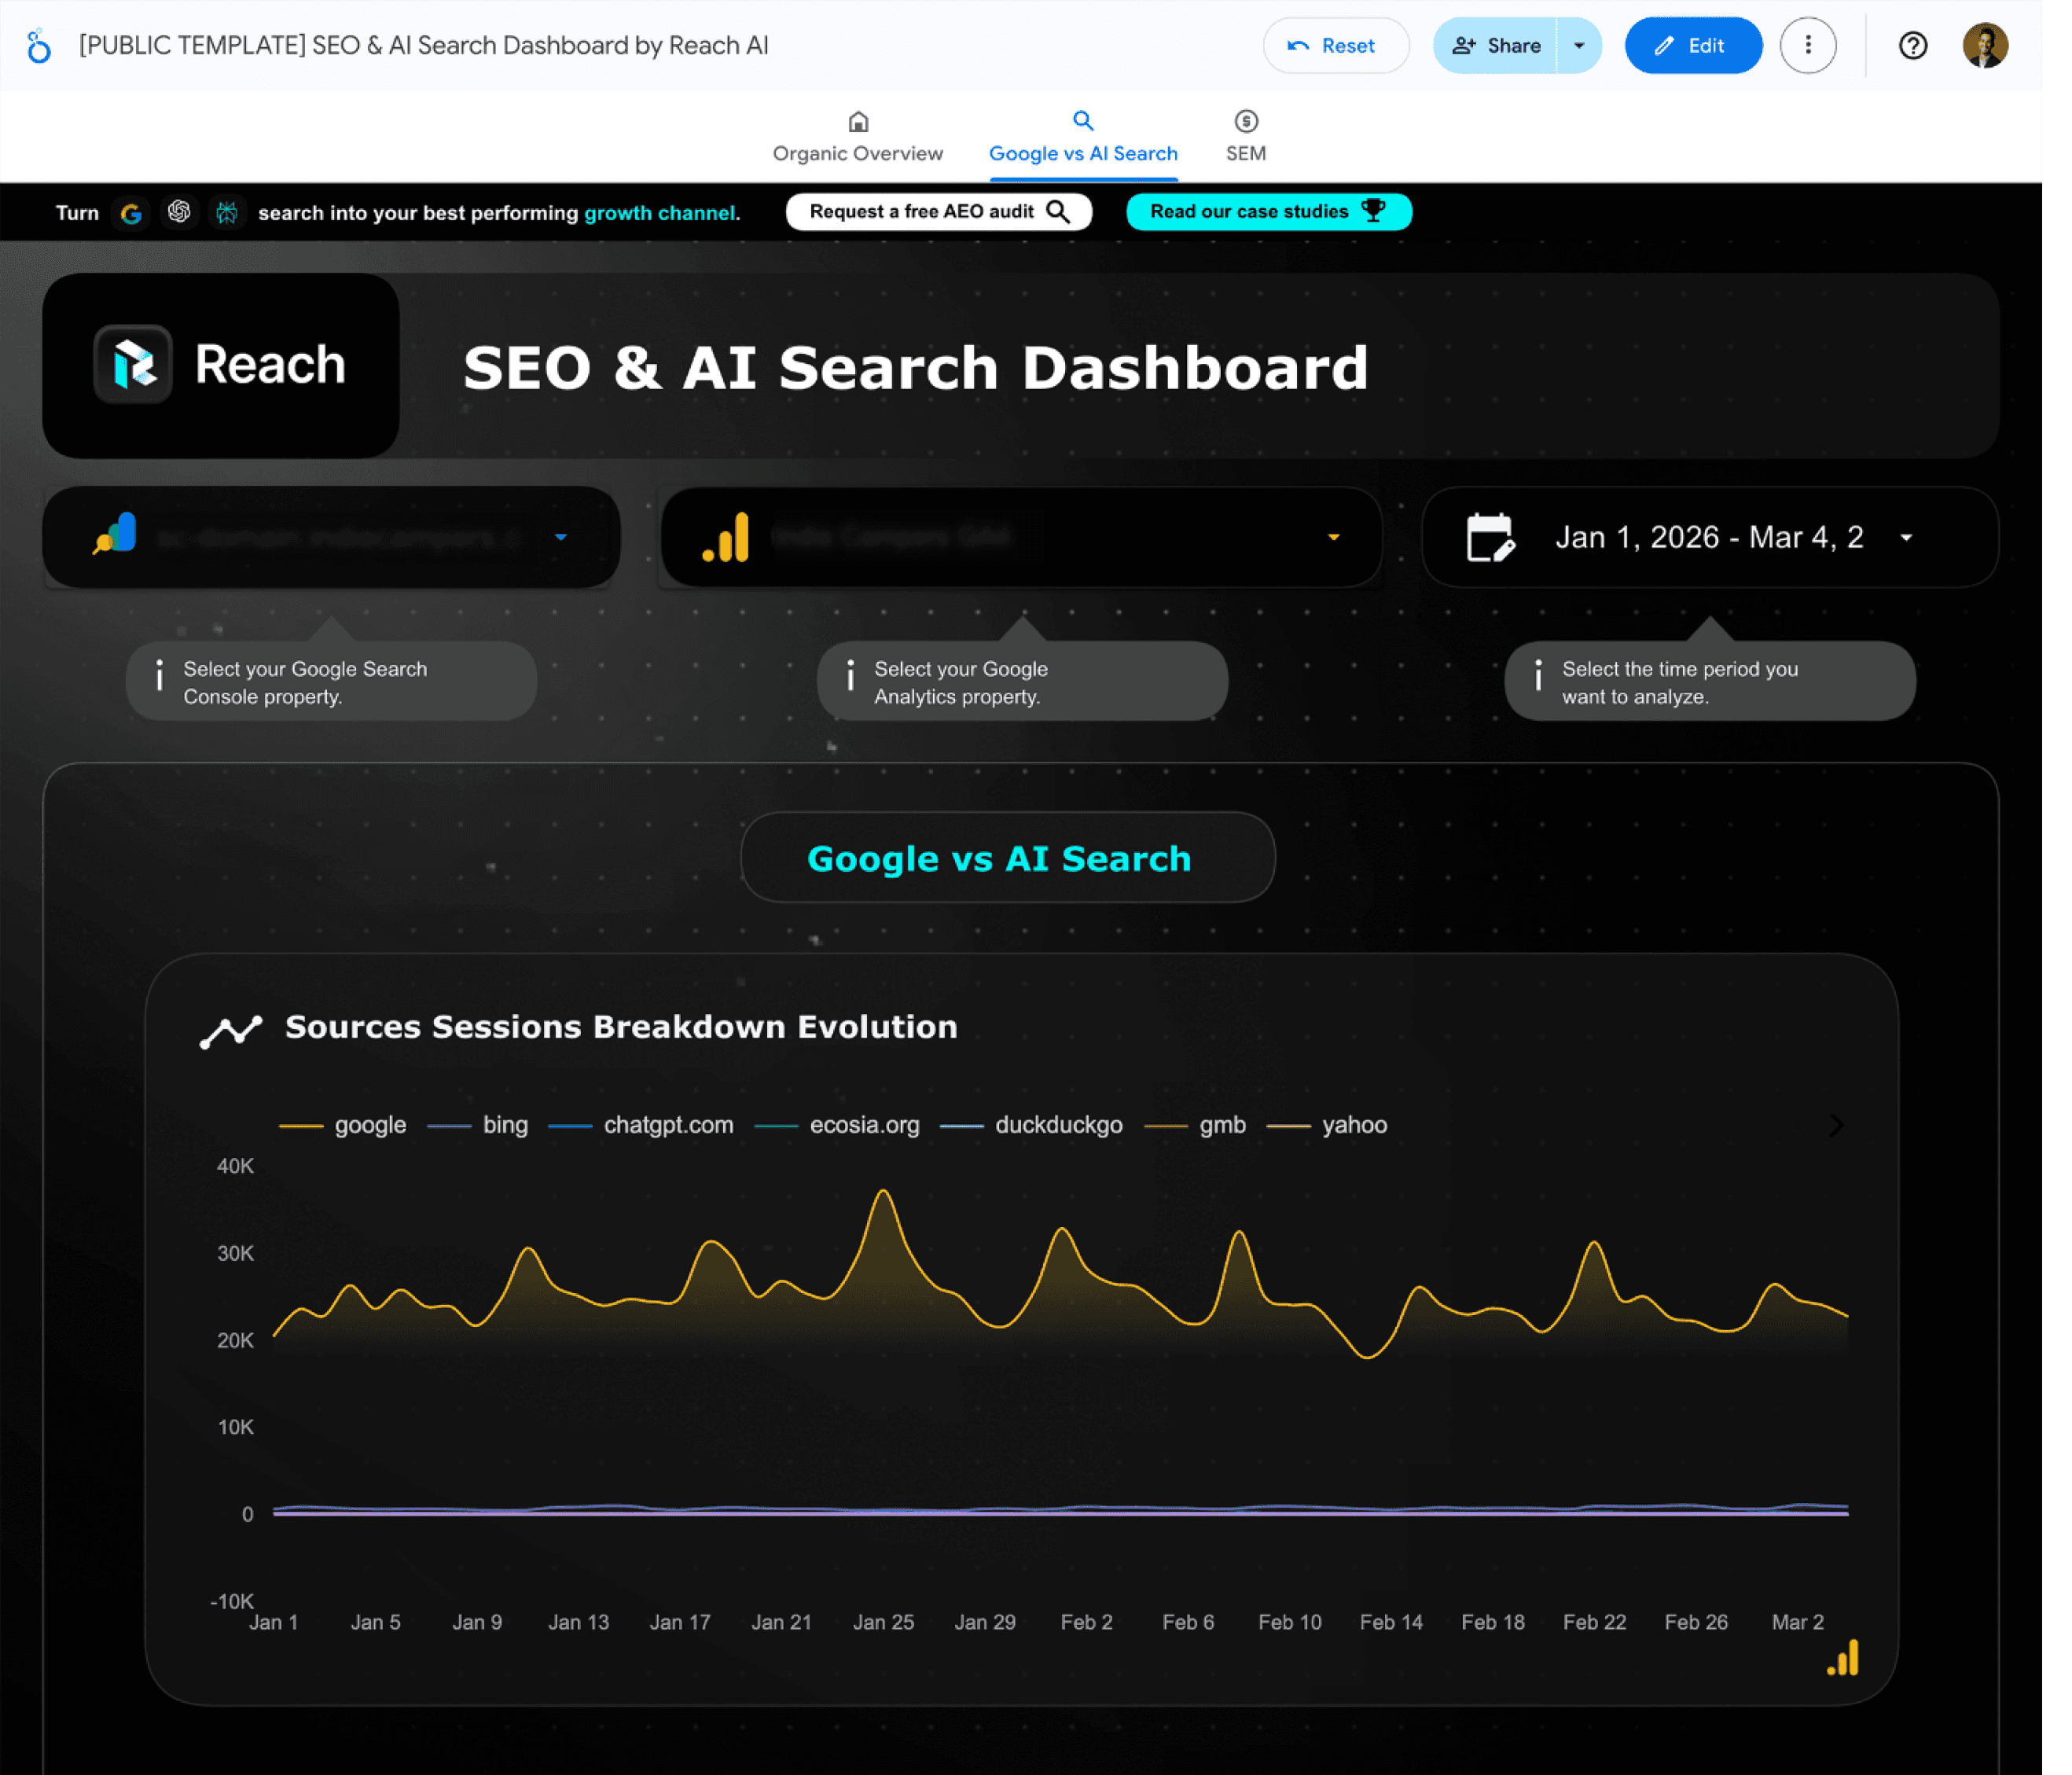This screenshot has height=1775, width=2072.
Task: Click the ChatGPT icon in banner
Action: click(x=179, y=212)
